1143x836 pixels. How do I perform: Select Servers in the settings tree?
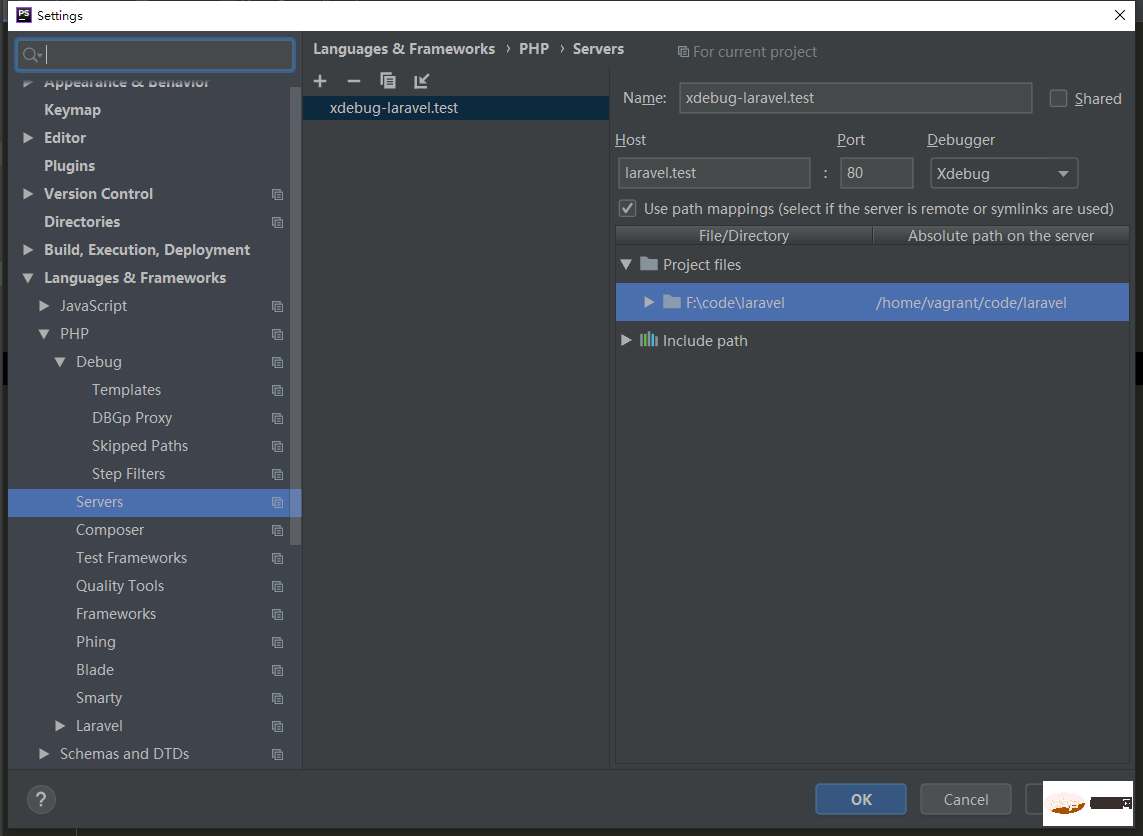coord(155,502)
